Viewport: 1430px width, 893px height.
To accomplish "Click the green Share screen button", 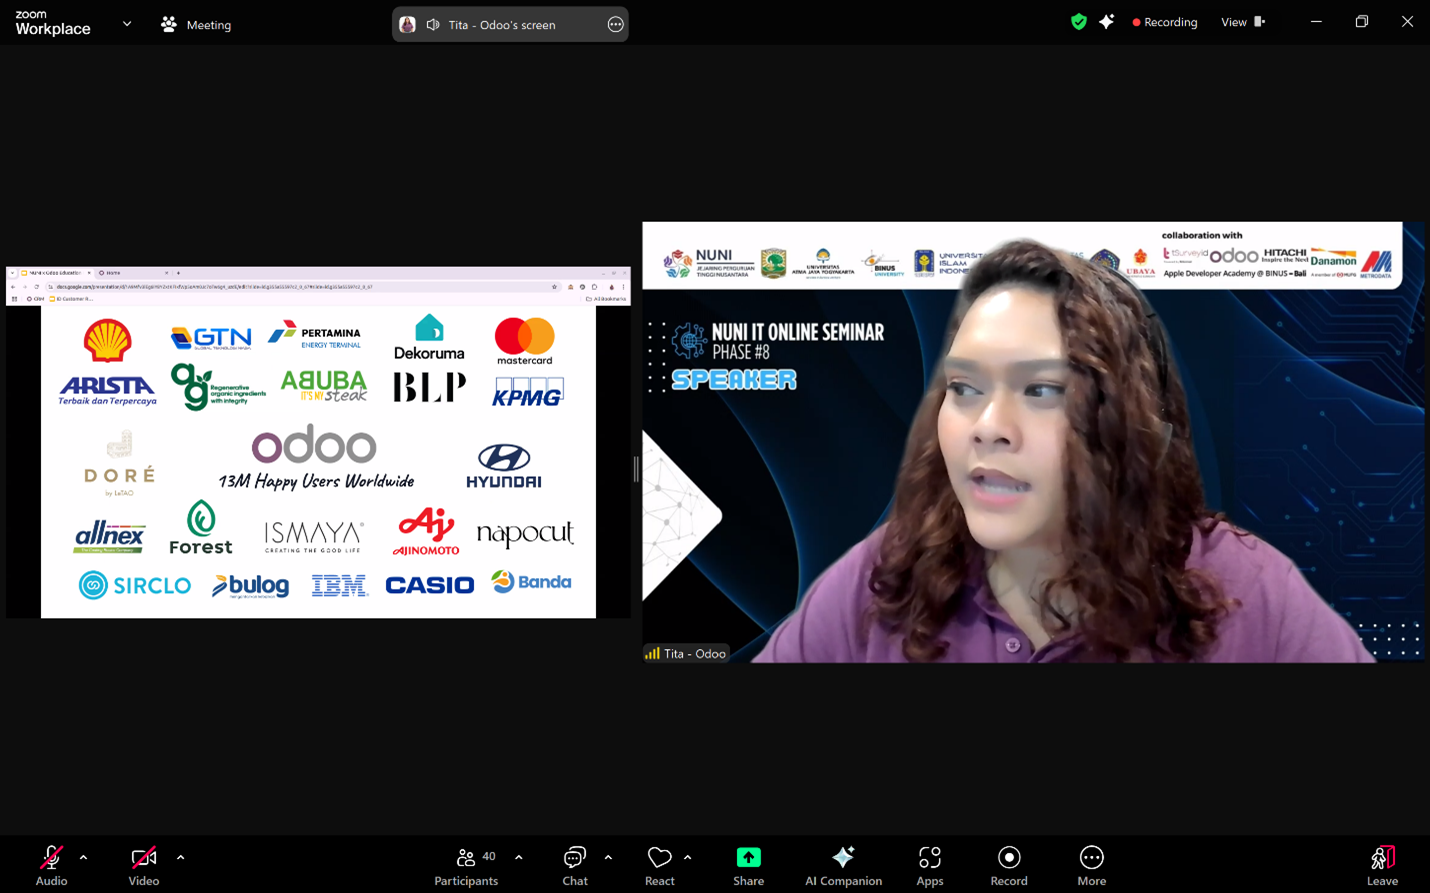I will 748,865.
